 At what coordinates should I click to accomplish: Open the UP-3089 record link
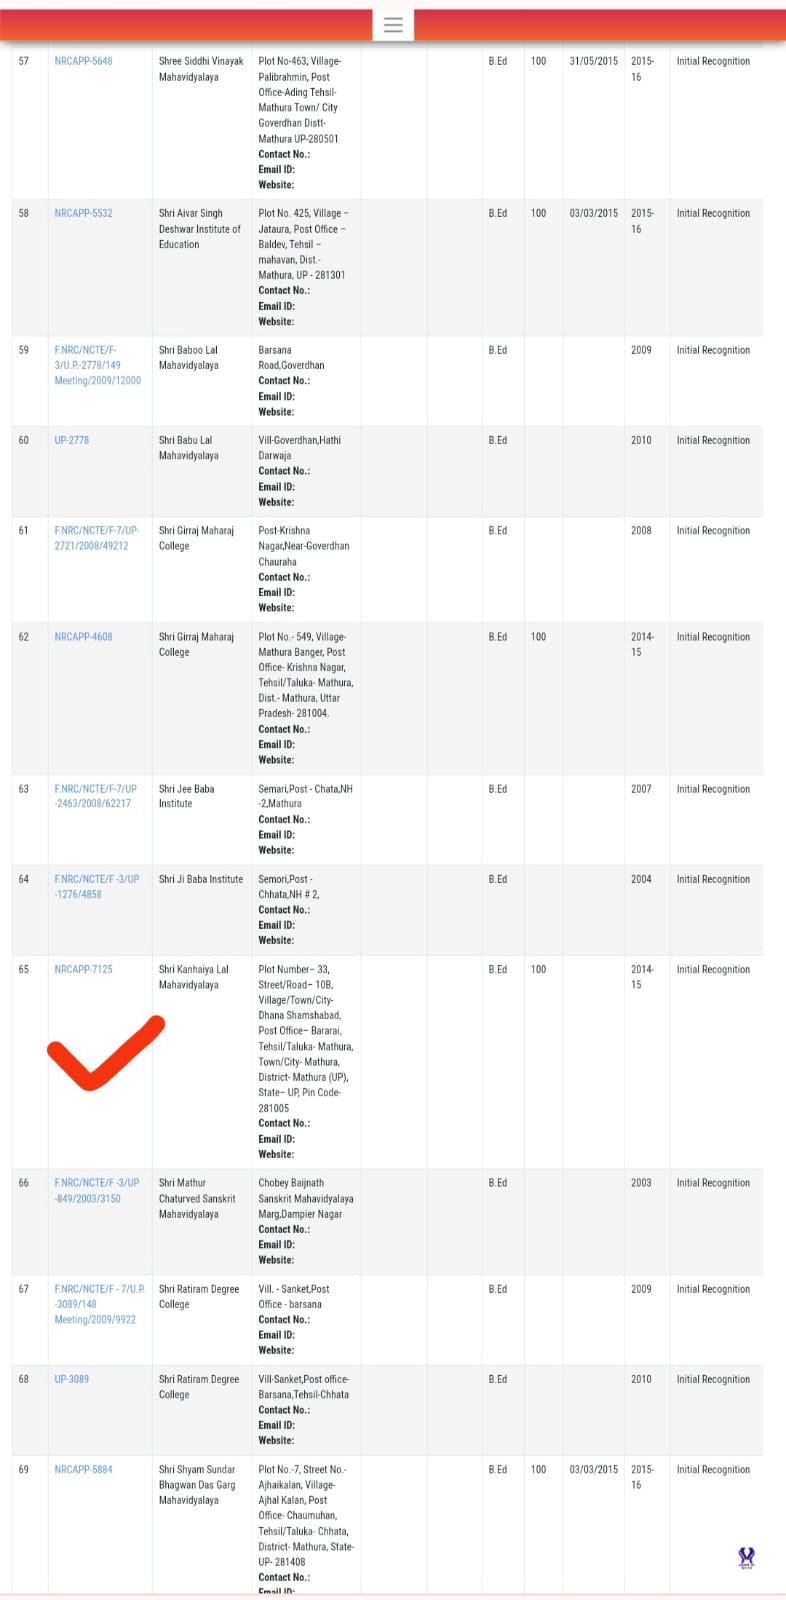point(71,1379)
